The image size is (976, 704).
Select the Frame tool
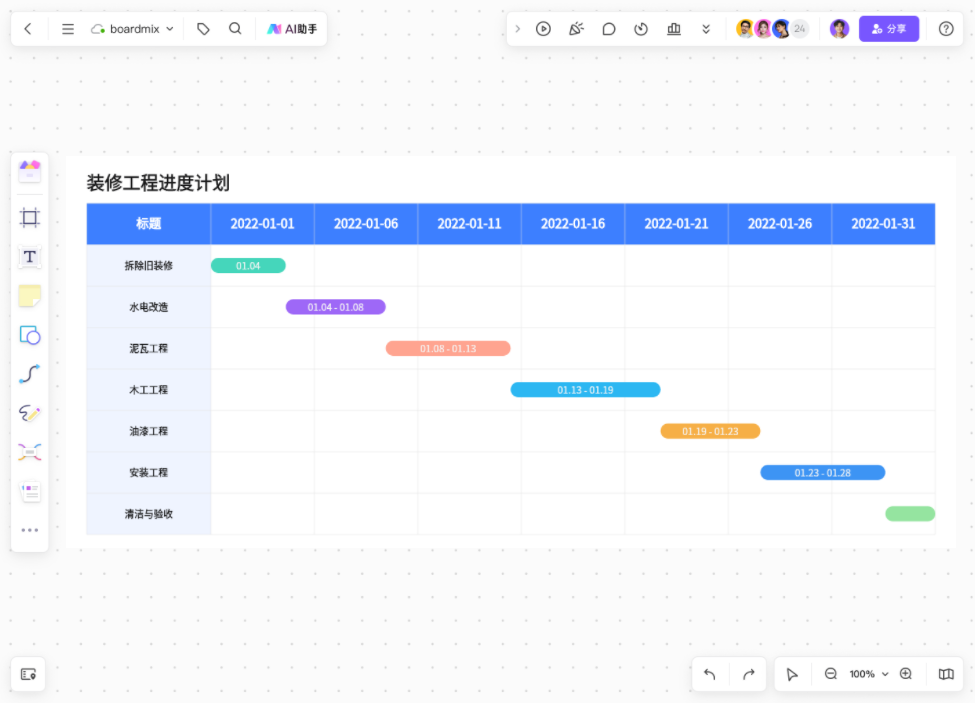(30, 217)
